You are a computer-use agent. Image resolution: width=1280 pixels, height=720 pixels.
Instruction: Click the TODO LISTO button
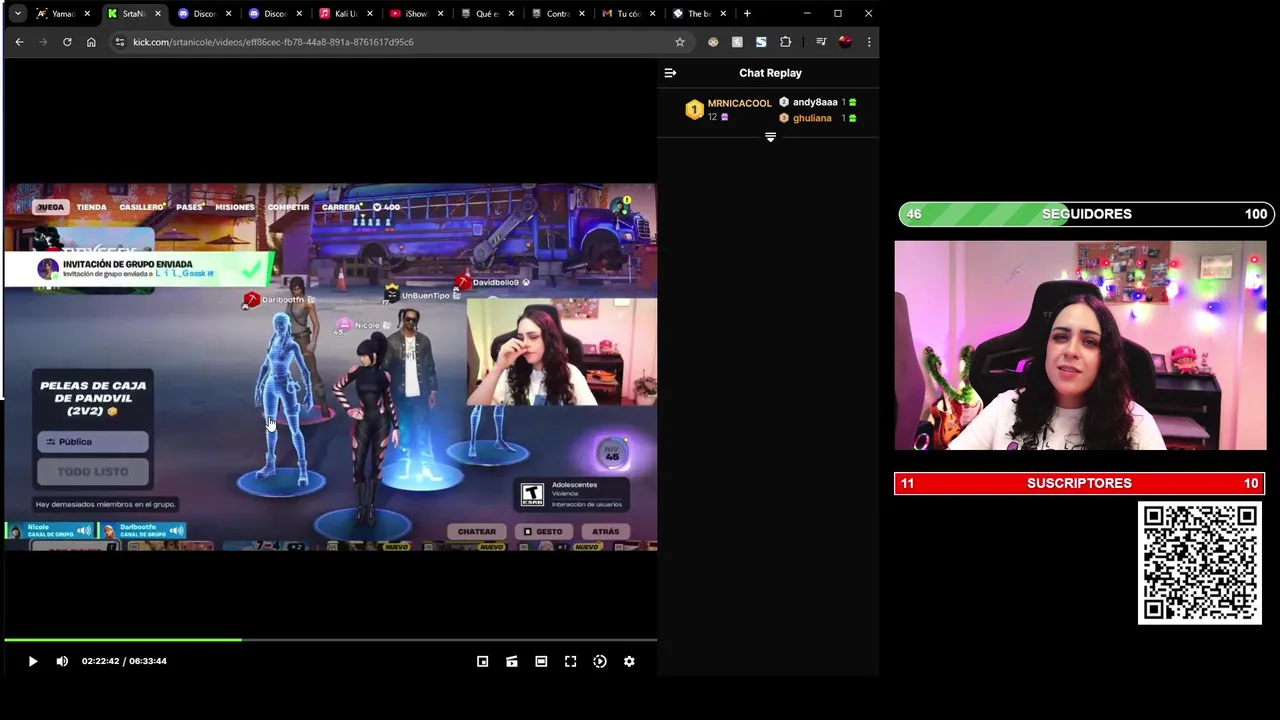click(93, 471)
